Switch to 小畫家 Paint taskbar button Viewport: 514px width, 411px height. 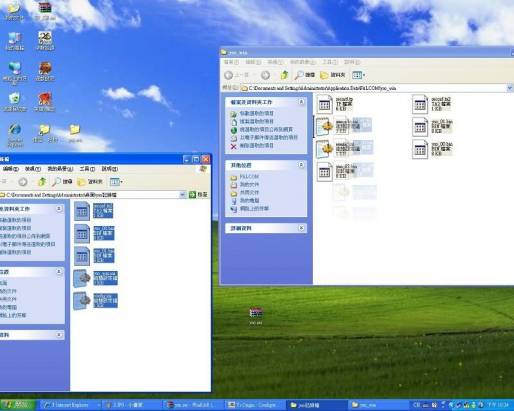(x=132, y=405)
